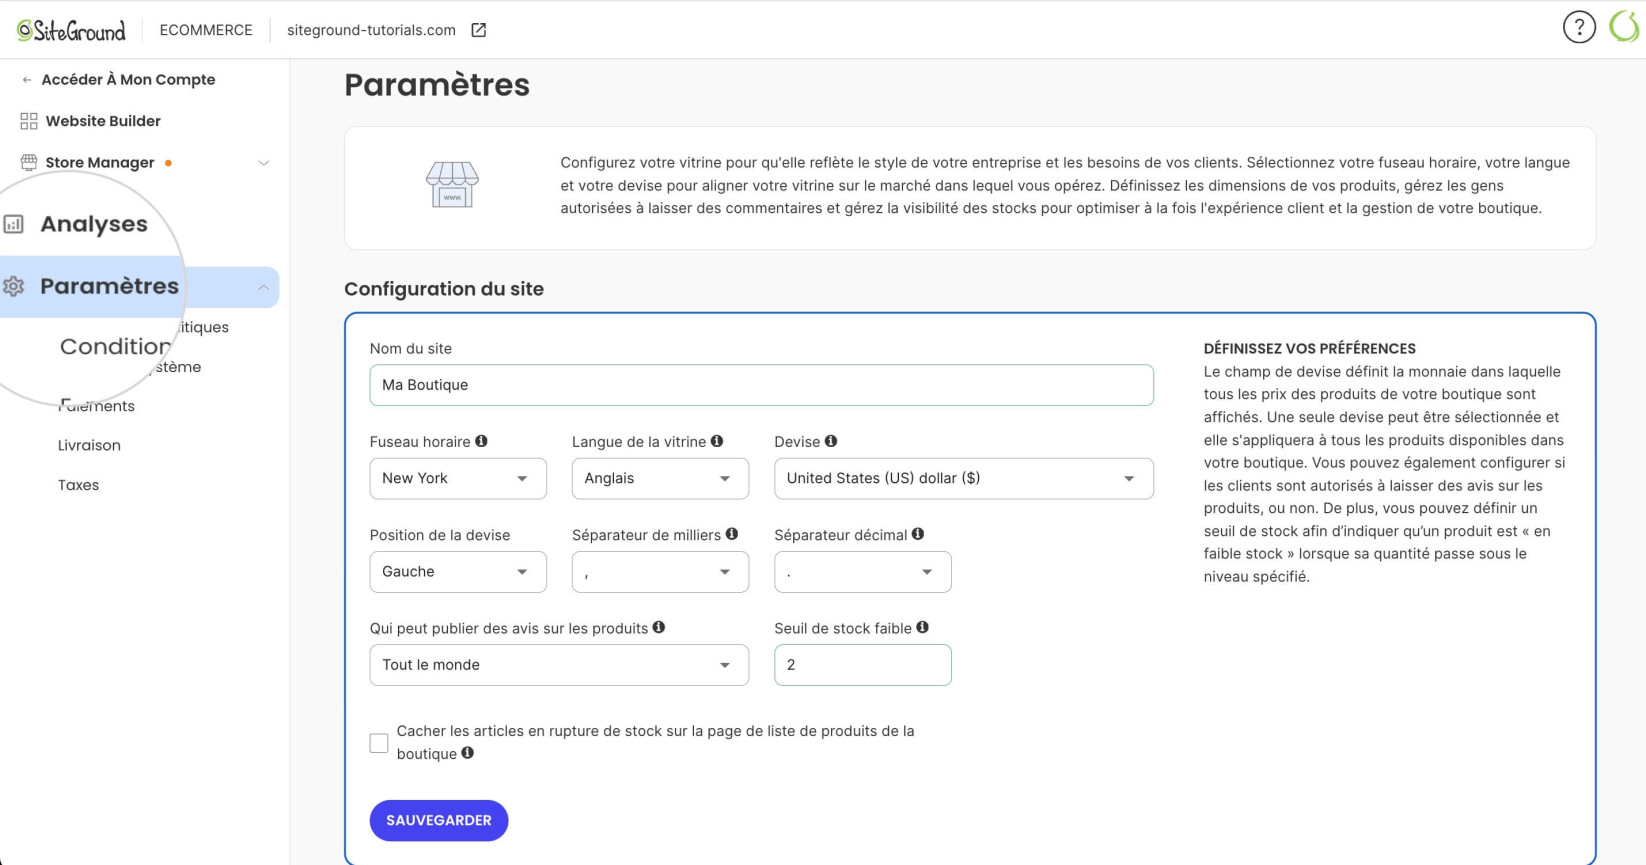Viewport: 1646px width, 865px height.
Task: Click the 'Configuration du site' section heading
Action: pyautogui.click(x=444, y=289)
